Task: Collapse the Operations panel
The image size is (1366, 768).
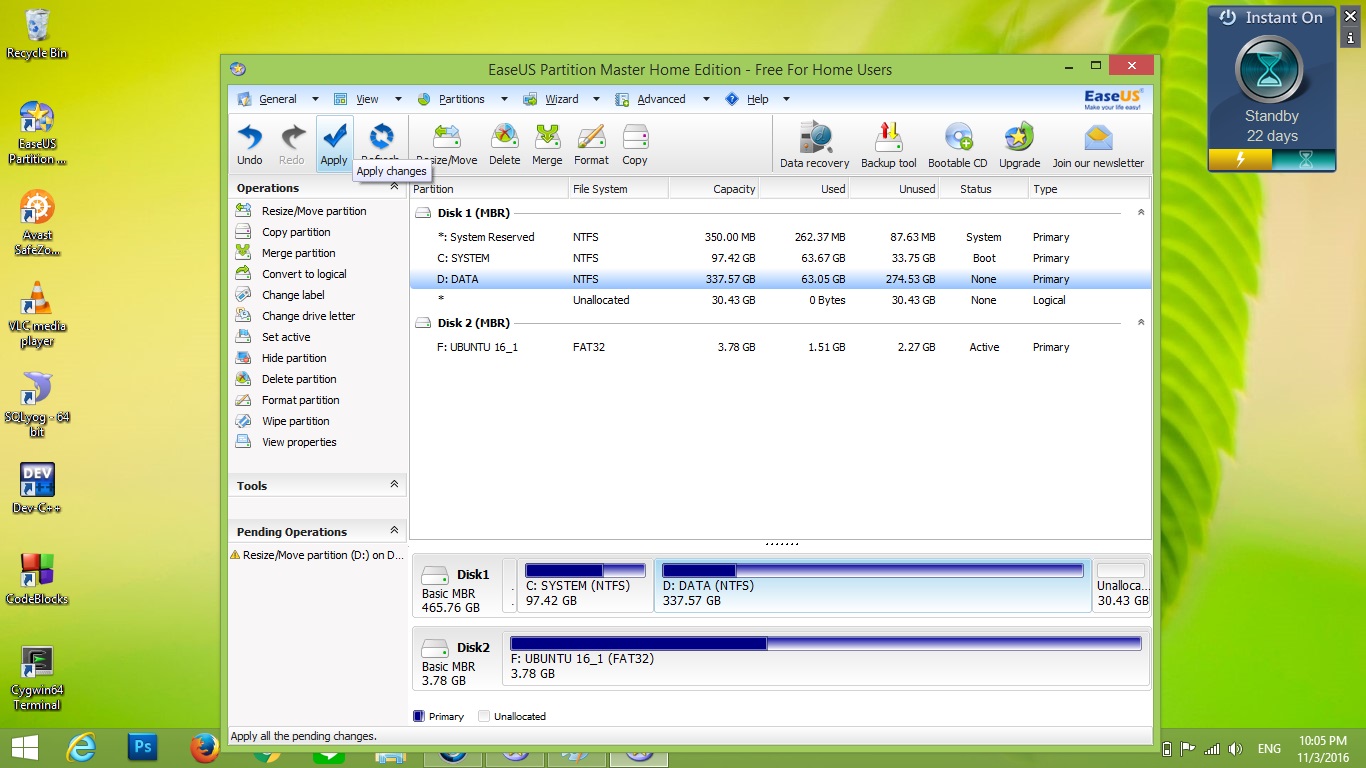Action: 395,187
